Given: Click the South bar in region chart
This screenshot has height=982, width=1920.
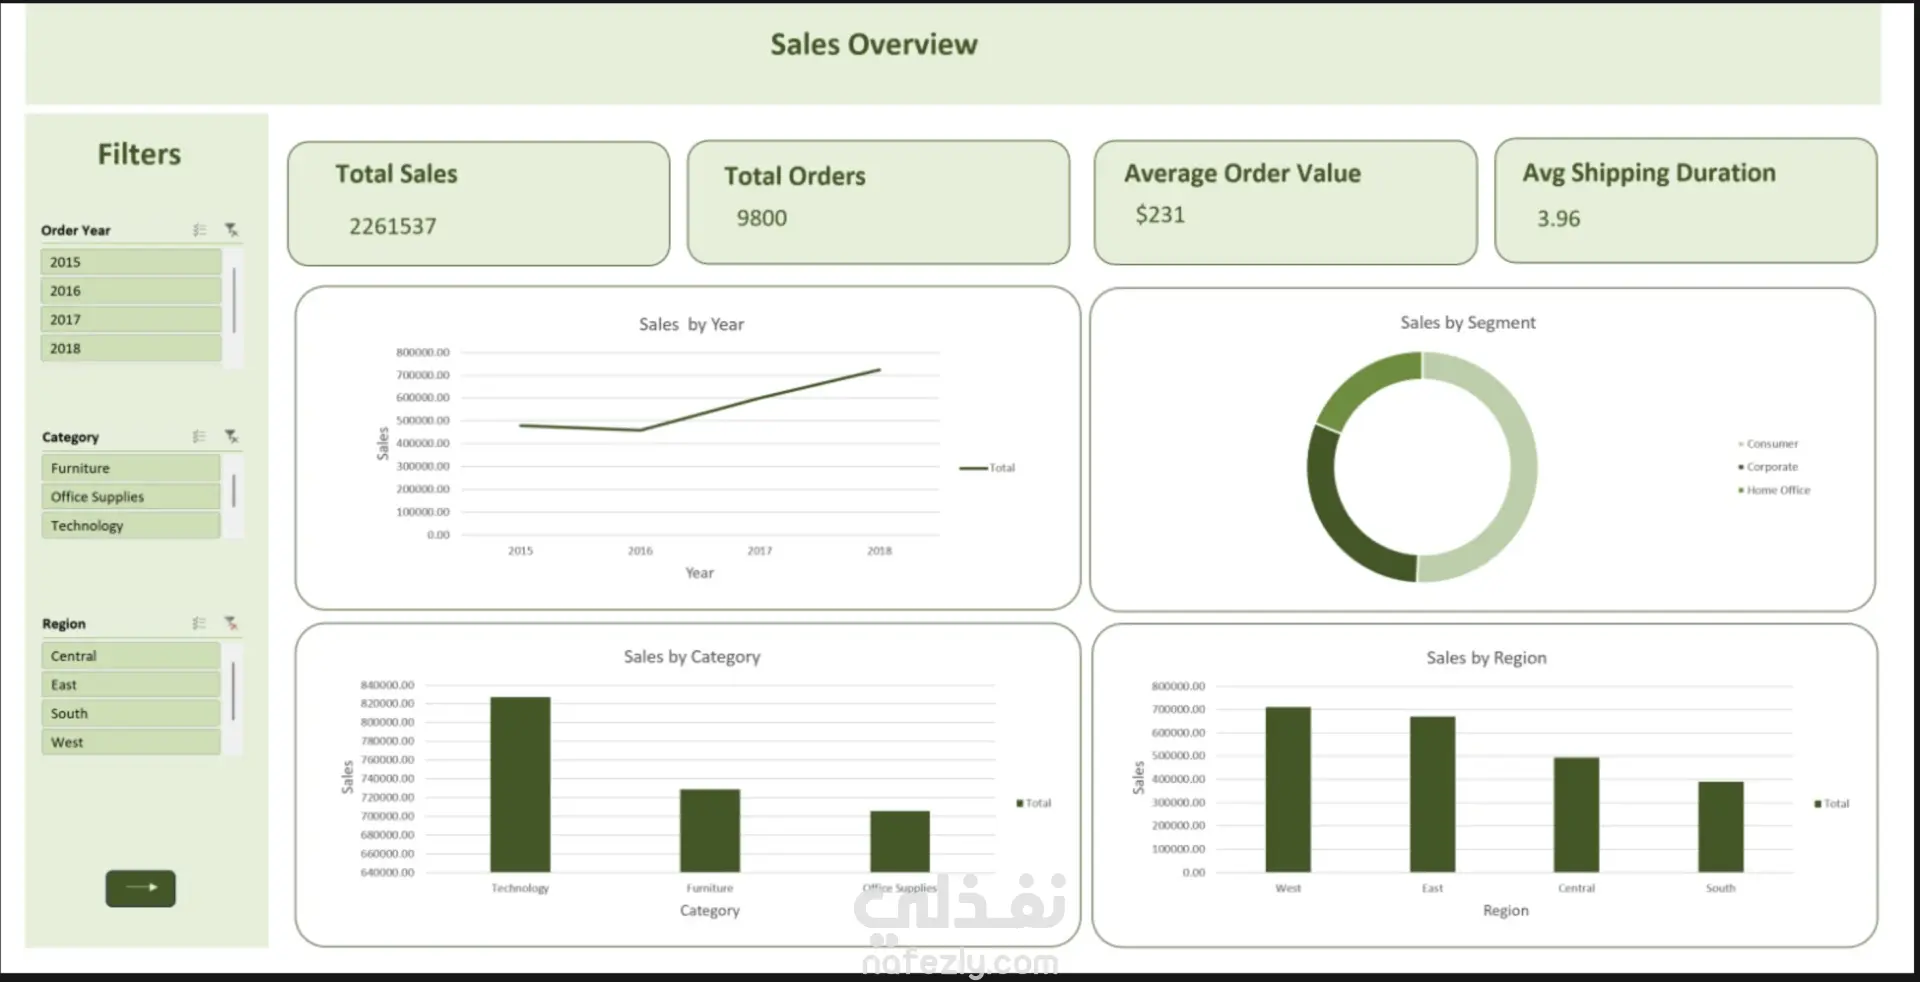Looking at the screenshot, I should pos(1720,827).
